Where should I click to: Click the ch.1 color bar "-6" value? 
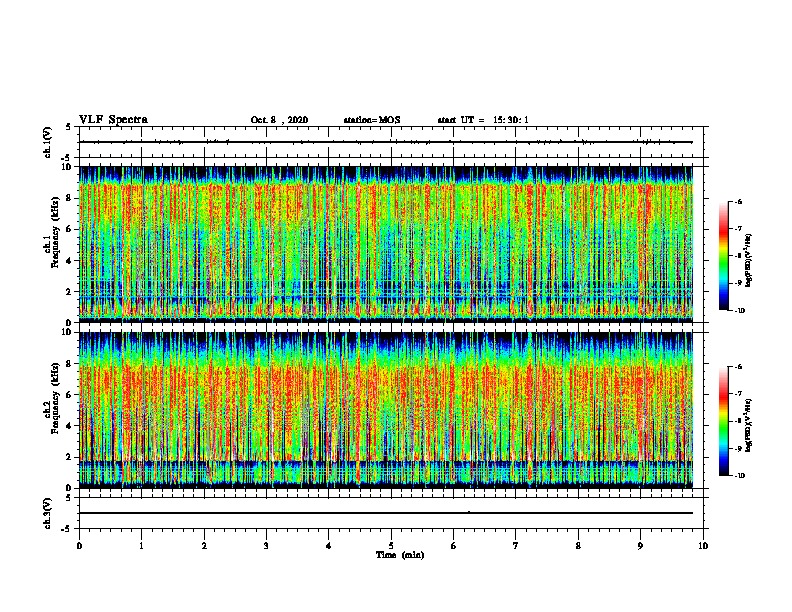pyautogui.click(x=738, y=202)
